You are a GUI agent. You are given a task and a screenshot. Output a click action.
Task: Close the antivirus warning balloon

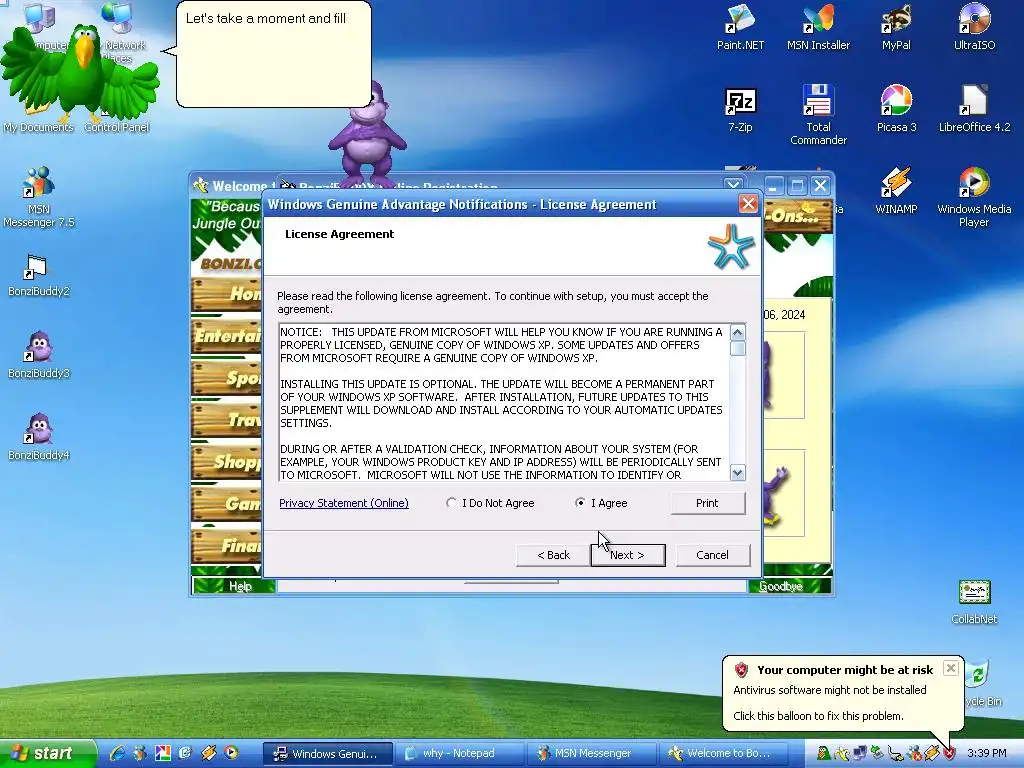(x=951, y=668)
